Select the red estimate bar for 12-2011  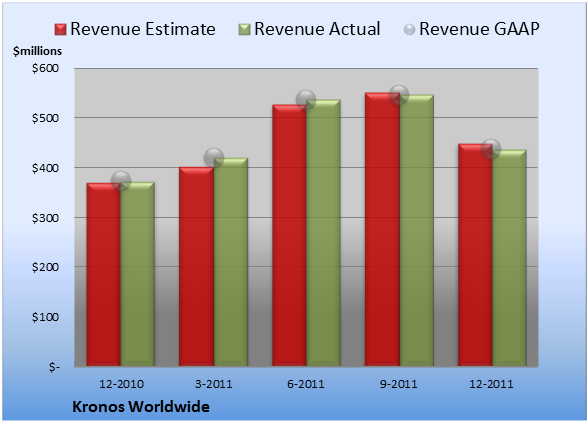click(x=475, y=255)
